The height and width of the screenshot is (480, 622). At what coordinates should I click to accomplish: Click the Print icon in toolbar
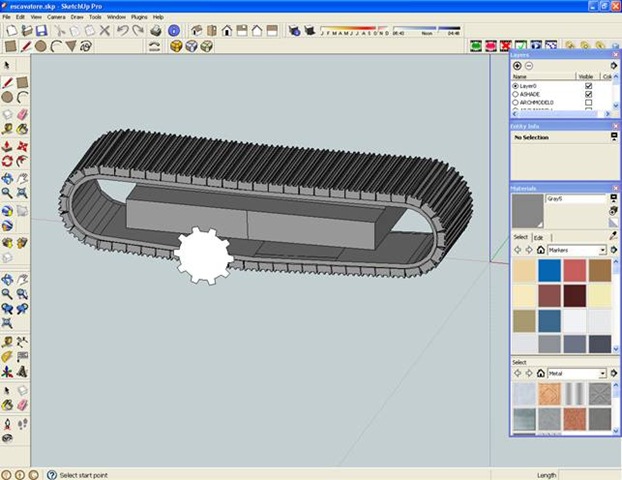[x=156, y=31]
